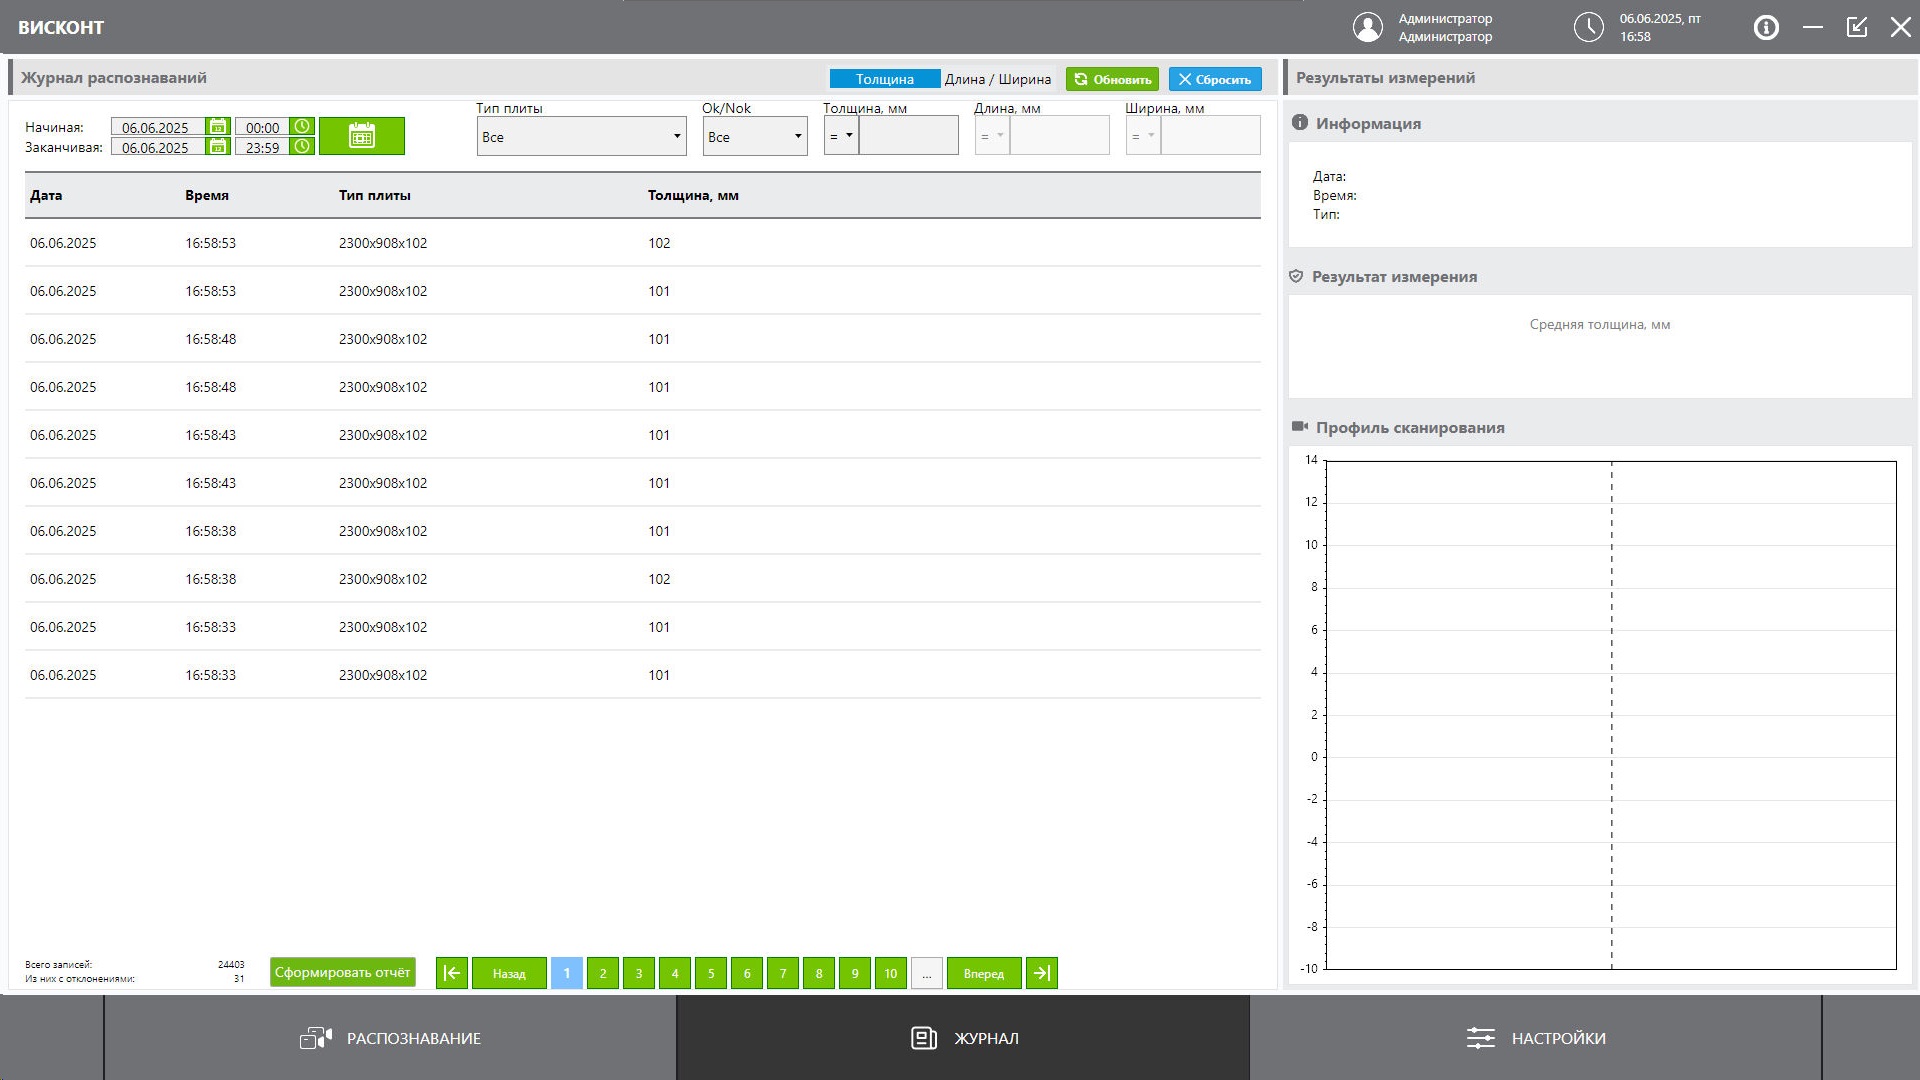1920x1080 pixels.
Task: Select first 16:58:53 row with thickness 102
Action: click(x=642, y=243)
